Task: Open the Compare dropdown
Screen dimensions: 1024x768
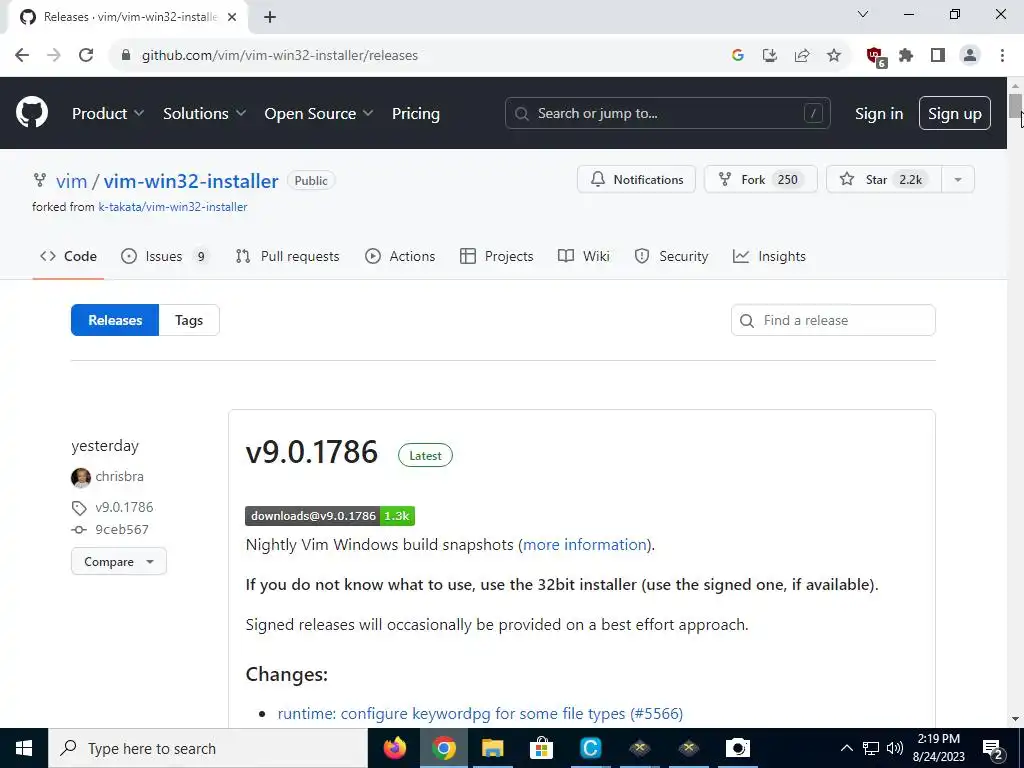Action: [x=119, y=562]
